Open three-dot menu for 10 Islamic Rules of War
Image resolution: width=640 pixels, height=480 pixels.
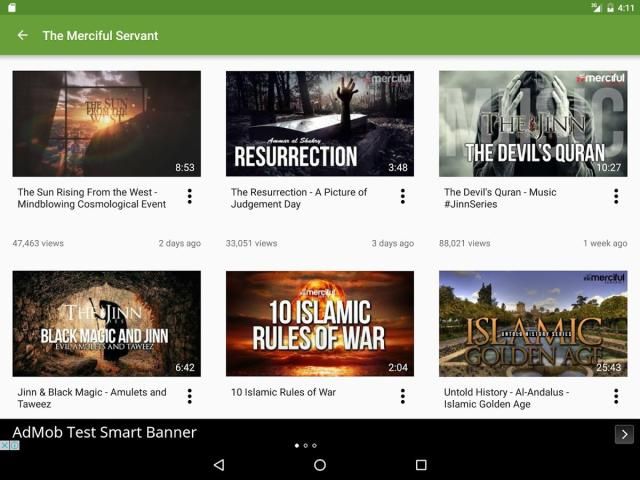click(403, 397)
